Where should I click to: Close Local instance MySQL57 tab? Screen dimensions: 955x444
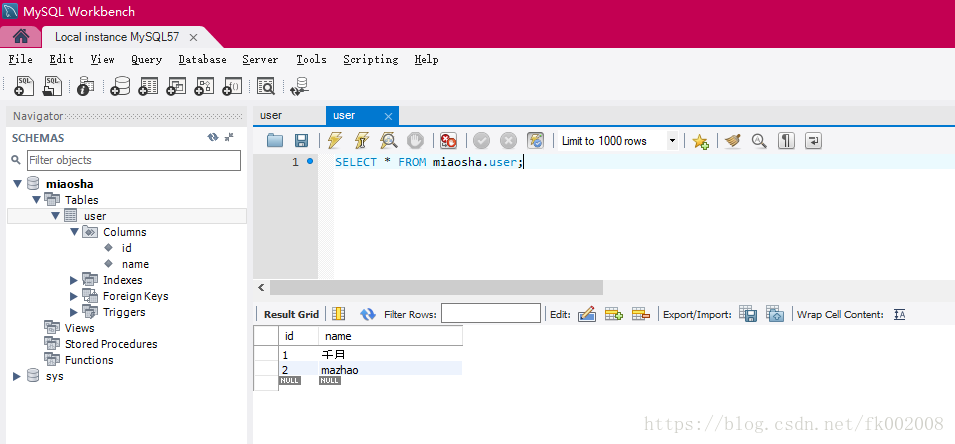click(193, 37)
